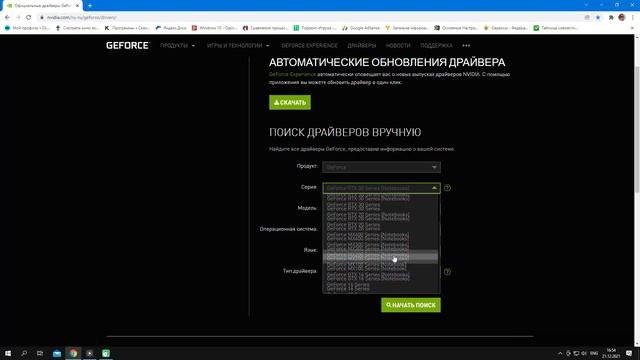Open the ДРАЙВЕРЫ nav item
Screen dimensions: 640x360
click(x=362, y=46)
